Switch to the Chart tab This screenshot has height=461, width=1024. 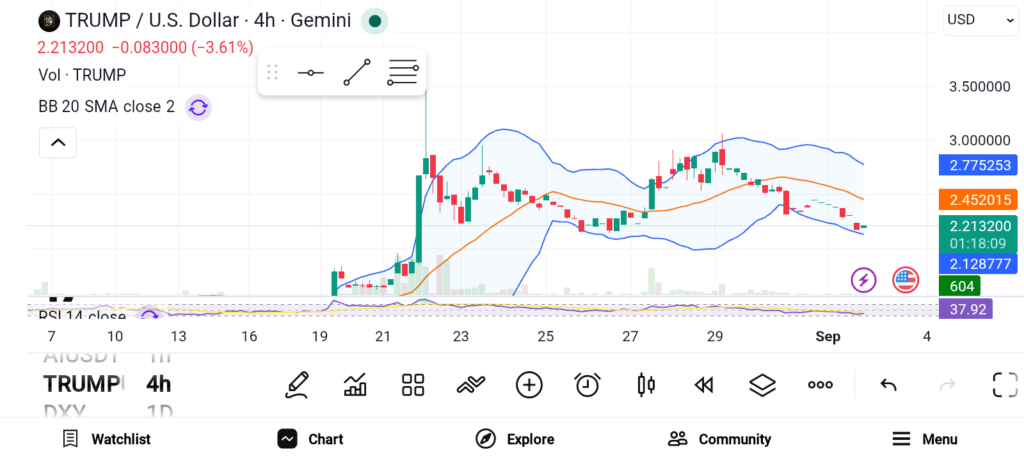[310, 439]
